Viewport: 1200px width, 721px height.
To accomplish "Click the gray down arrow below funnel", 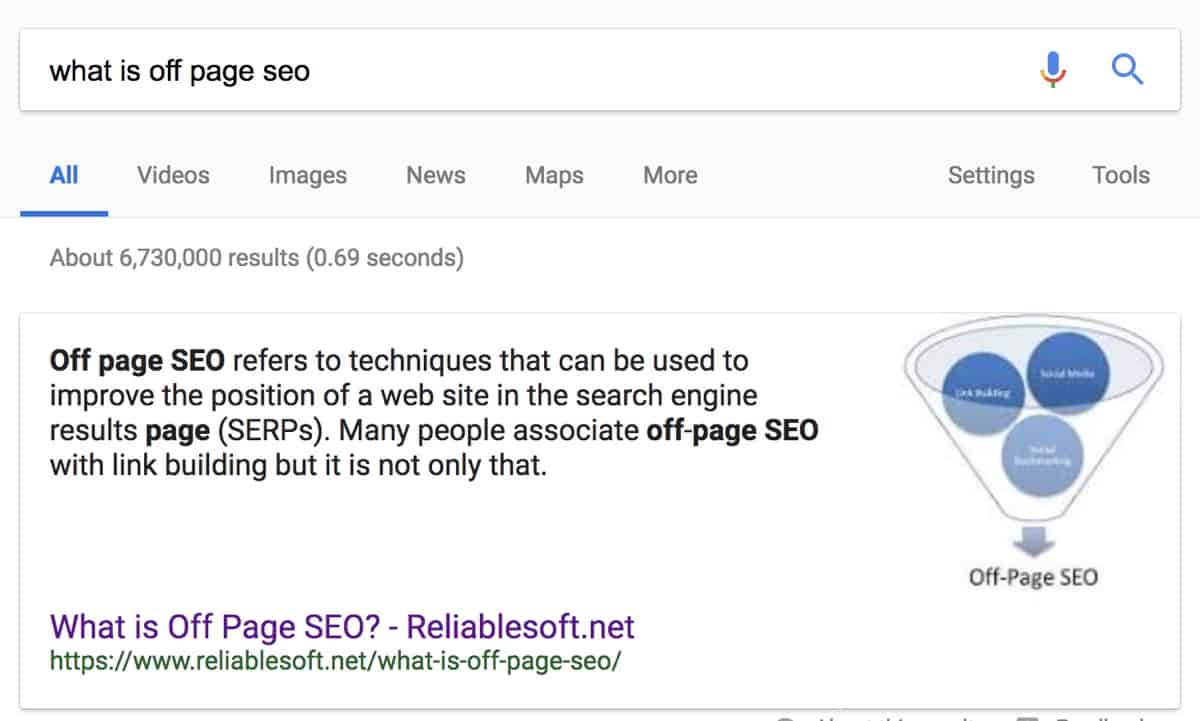I will tap(1033, 543).
